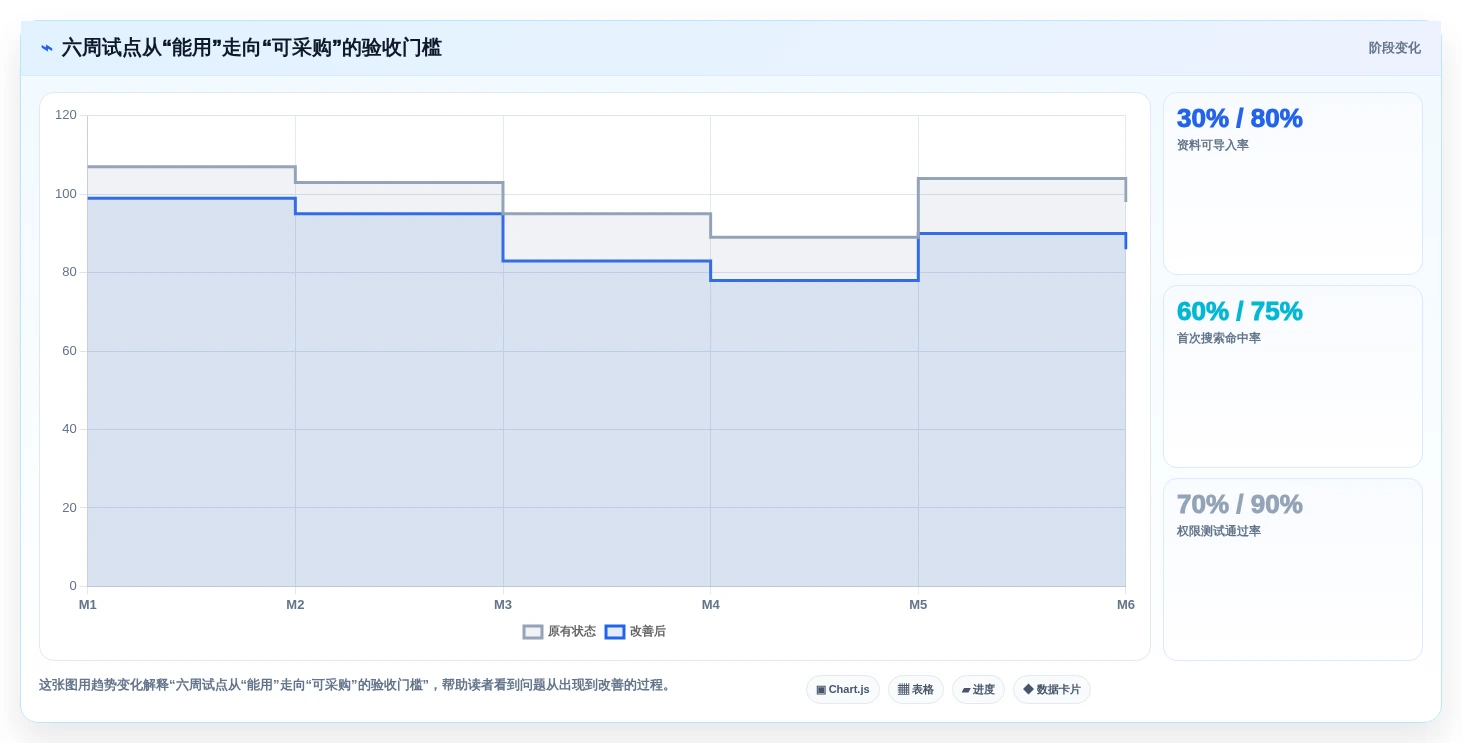
Task: Click the gray 原有状态 legend color box
Action: [533, 632]
